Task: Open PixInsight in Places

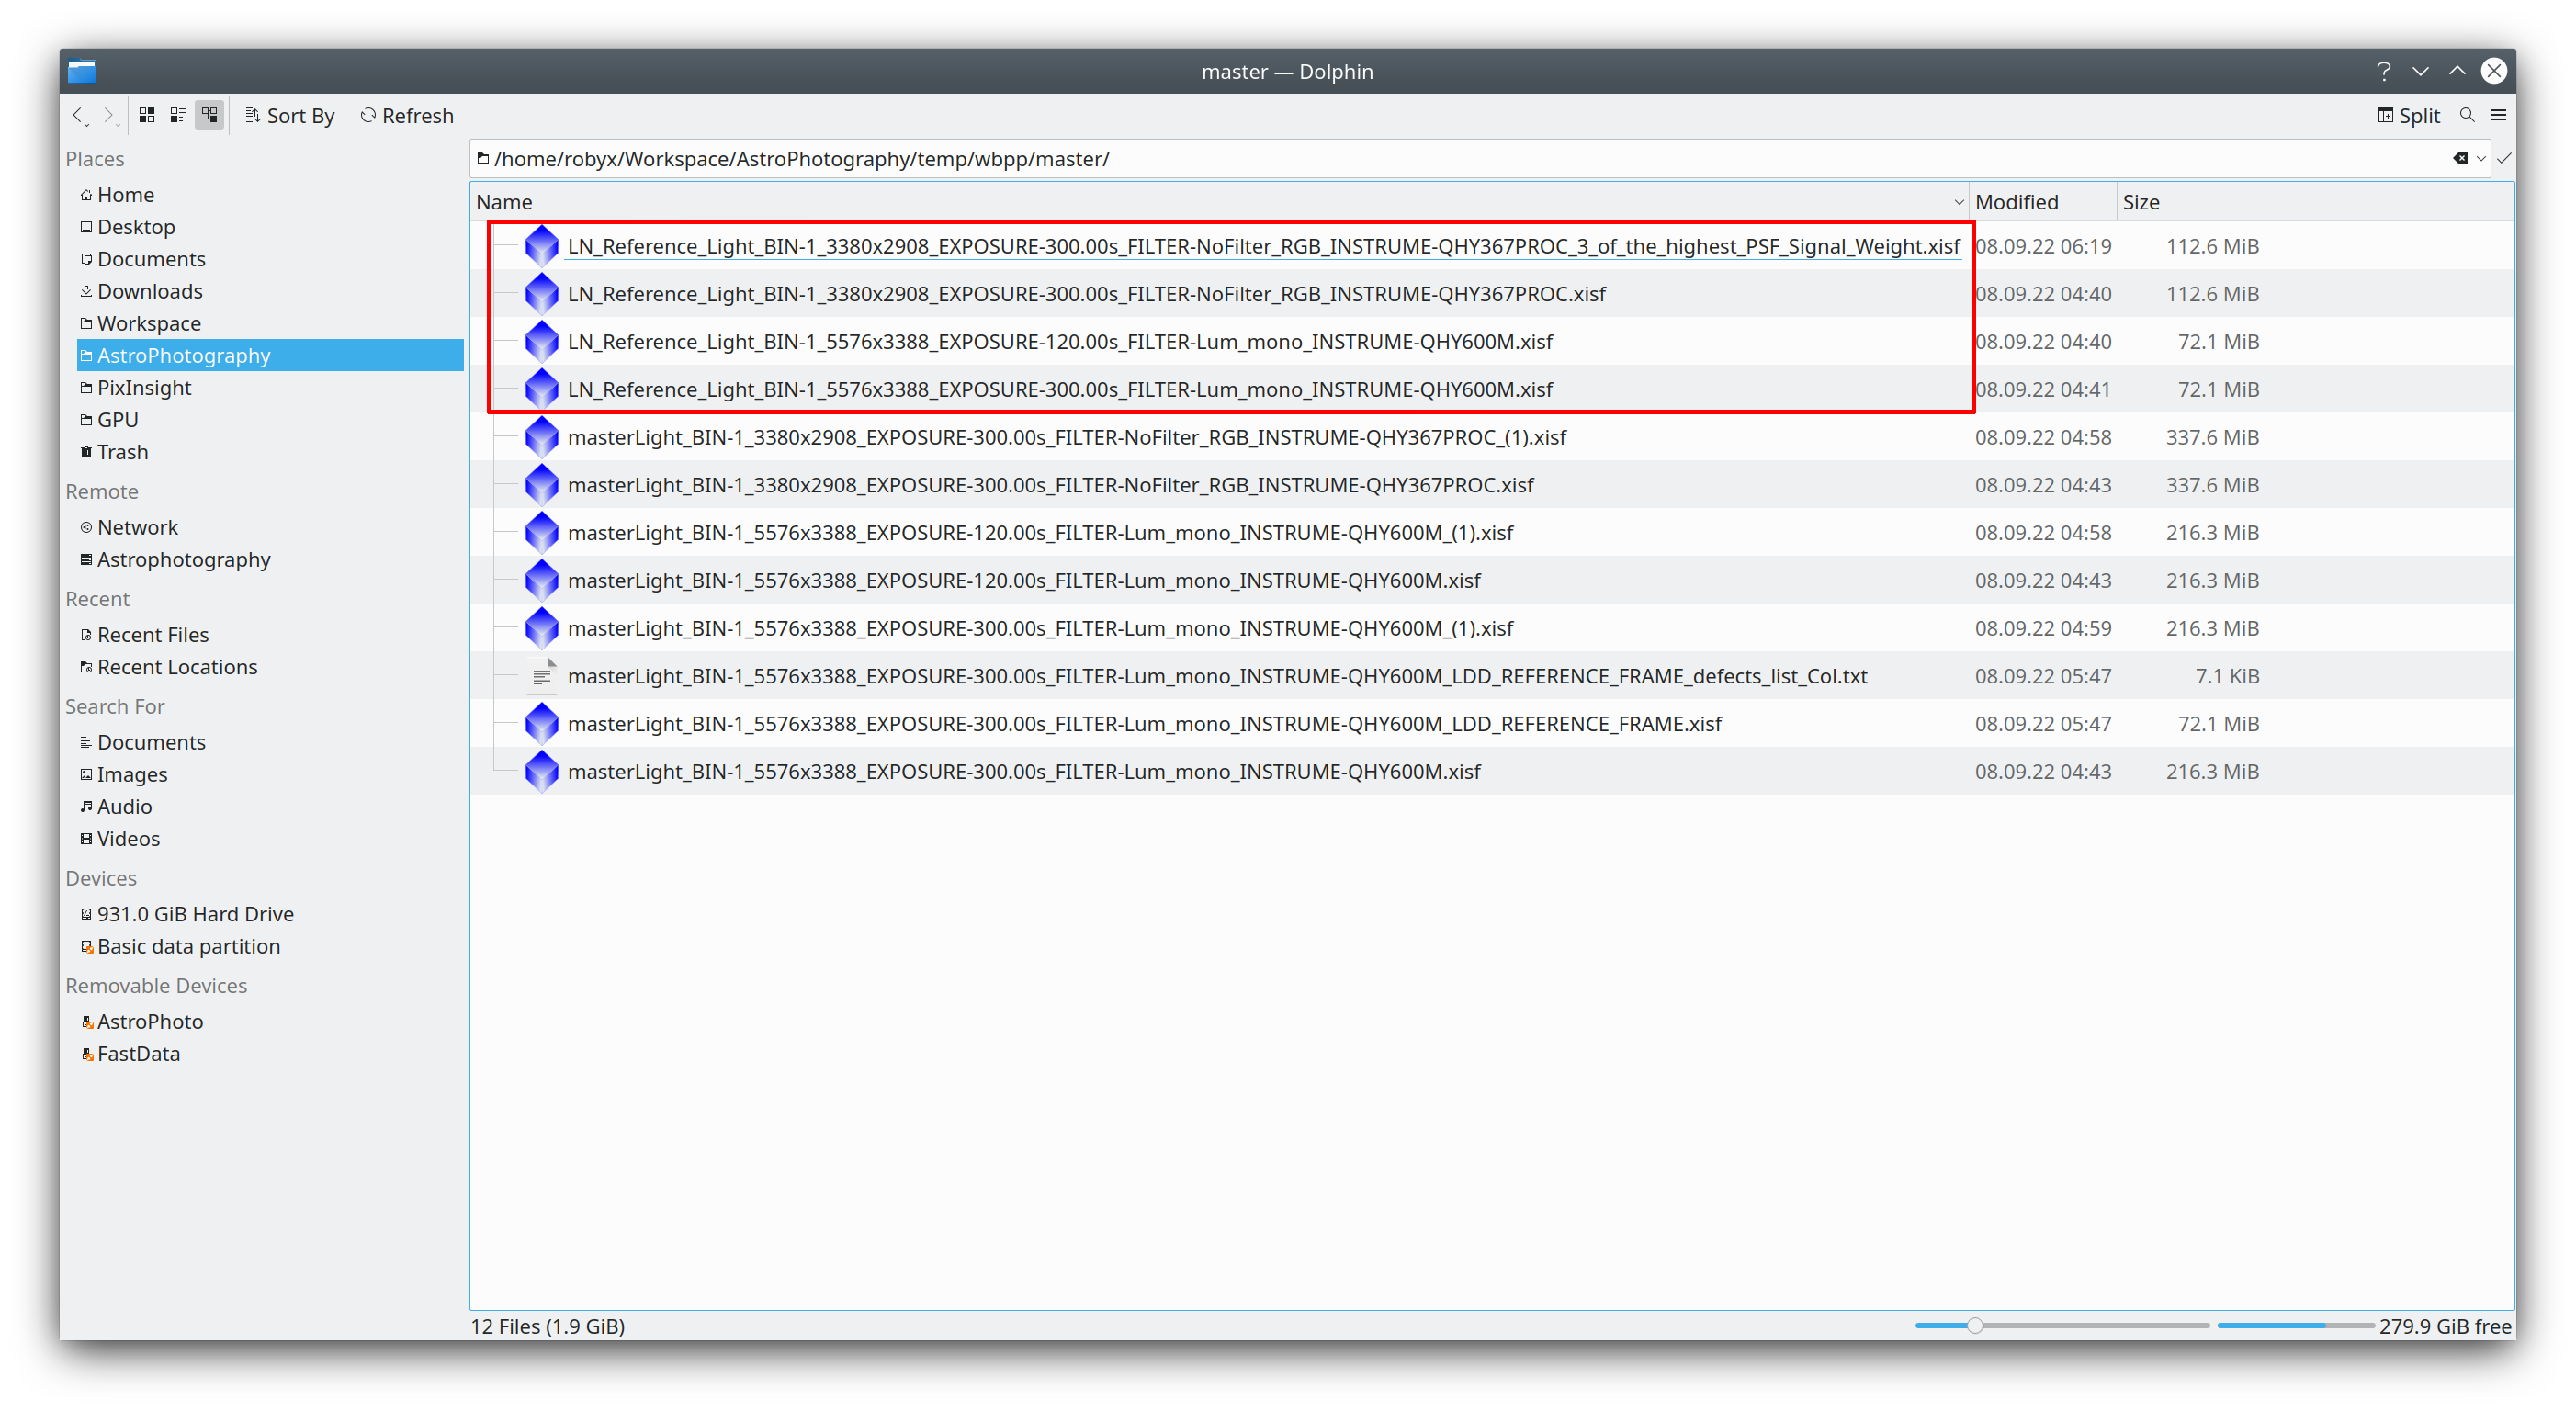Action: (x=144, y=388)
